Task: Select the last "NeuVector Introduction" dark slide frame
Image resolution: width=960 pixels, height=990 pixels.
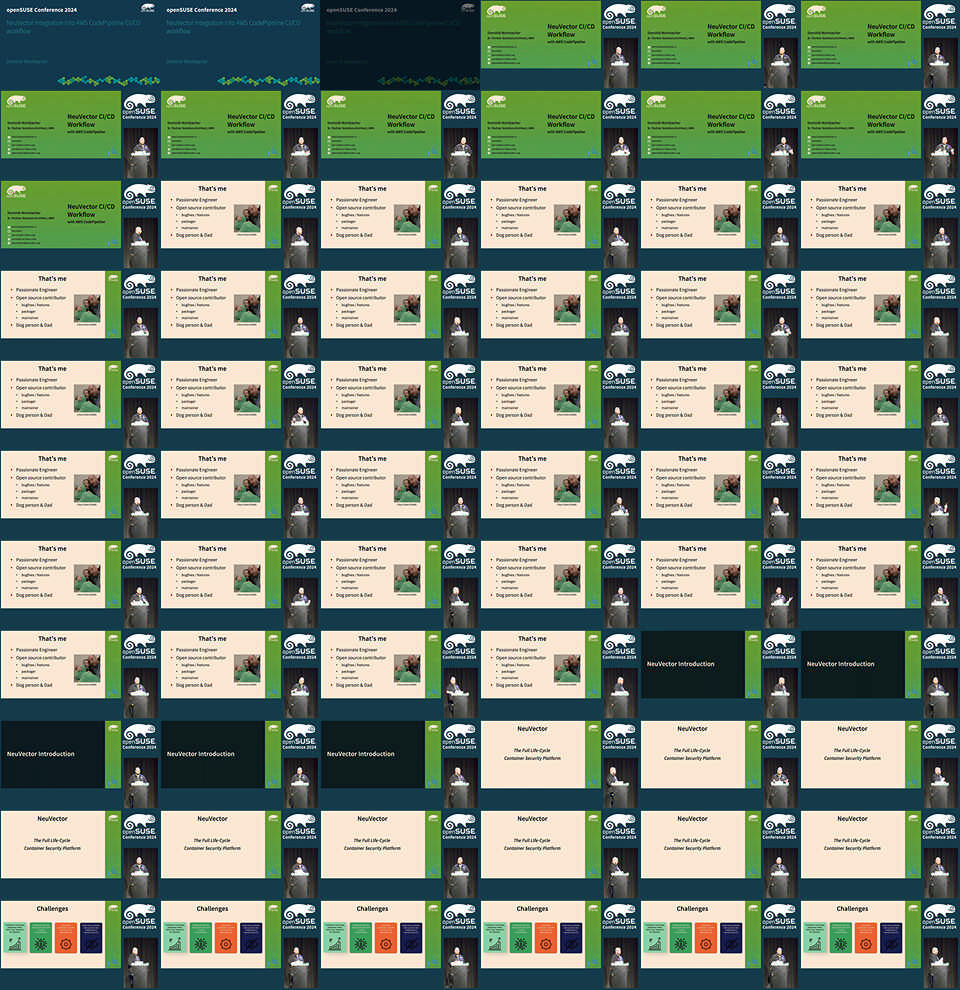Action: click(400, 765)
